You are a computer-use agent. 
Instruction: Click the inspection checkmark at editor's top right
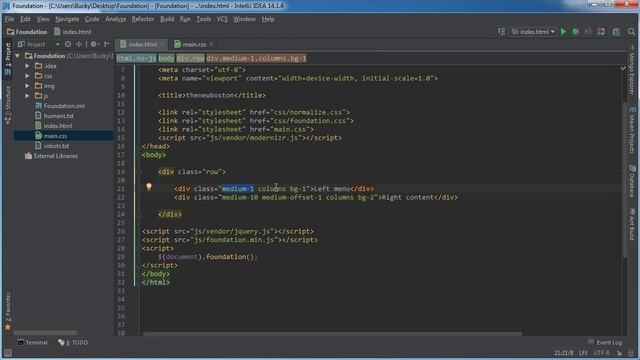(623, 68)
